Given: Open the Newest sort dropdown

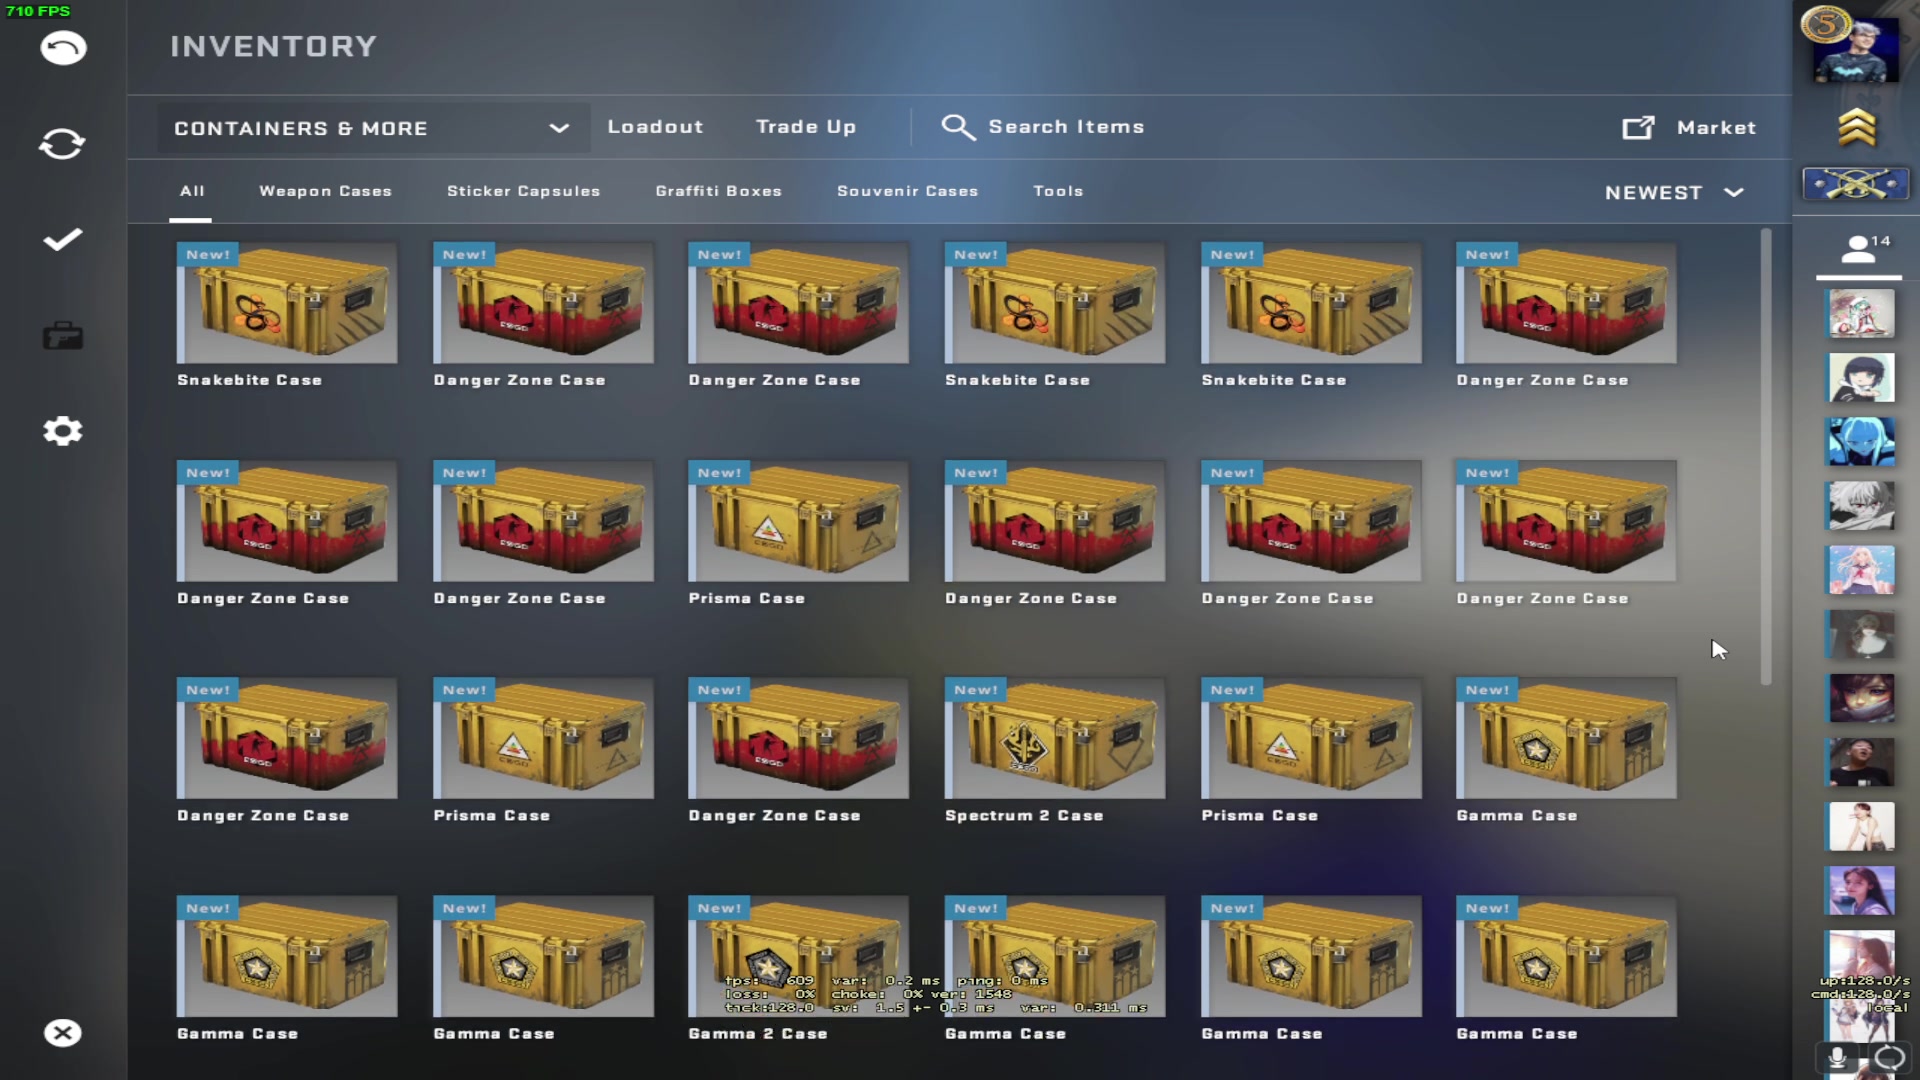Looking at the screenshot, I should pyautogui.click(x=1654, y=193).
